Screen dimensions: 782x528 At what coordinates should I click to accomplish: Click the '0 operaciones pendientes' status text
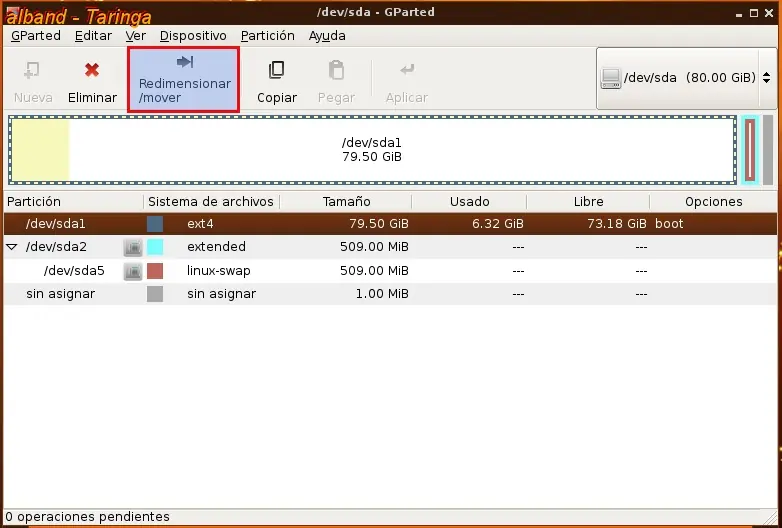[88, 517]
